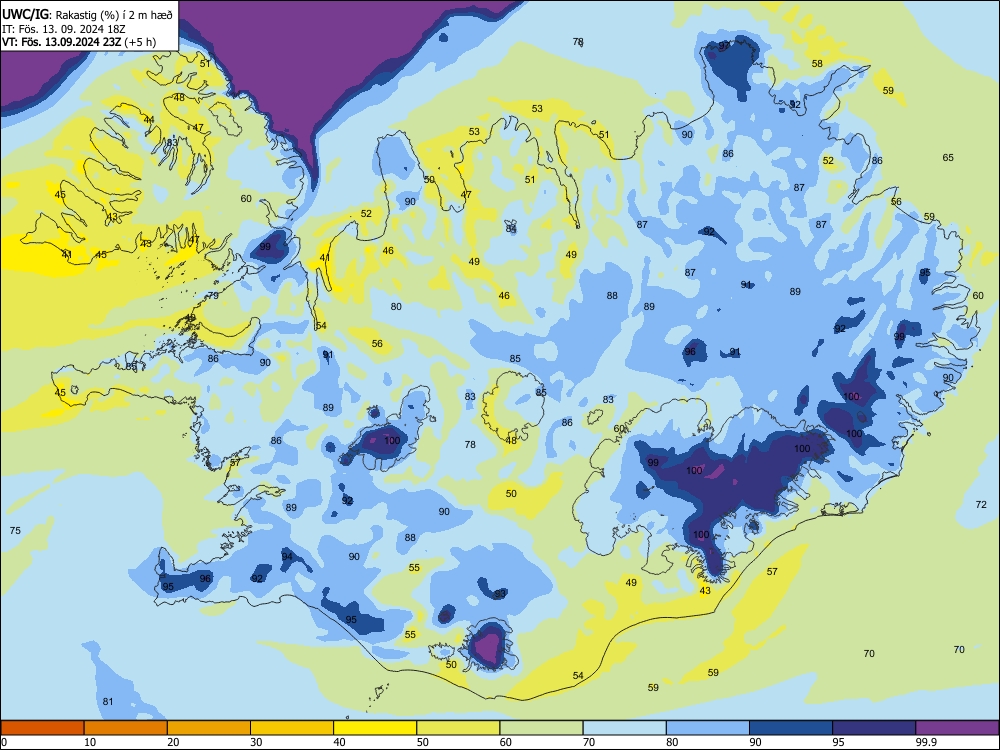Click the legend tick label '95'
Image resolution: width=1000 pixels, height=750 pixels.
[839, 742]
